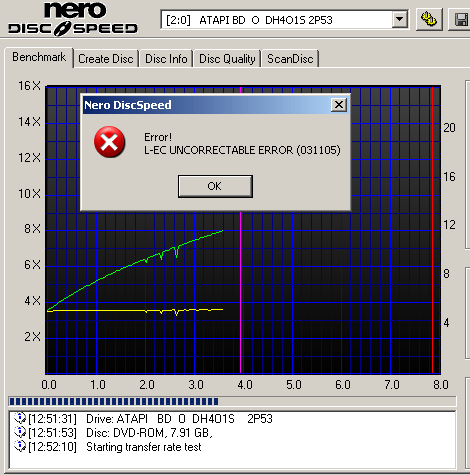
Task: Click the Nero DiscSpeed logo
Action: [73, 18]
